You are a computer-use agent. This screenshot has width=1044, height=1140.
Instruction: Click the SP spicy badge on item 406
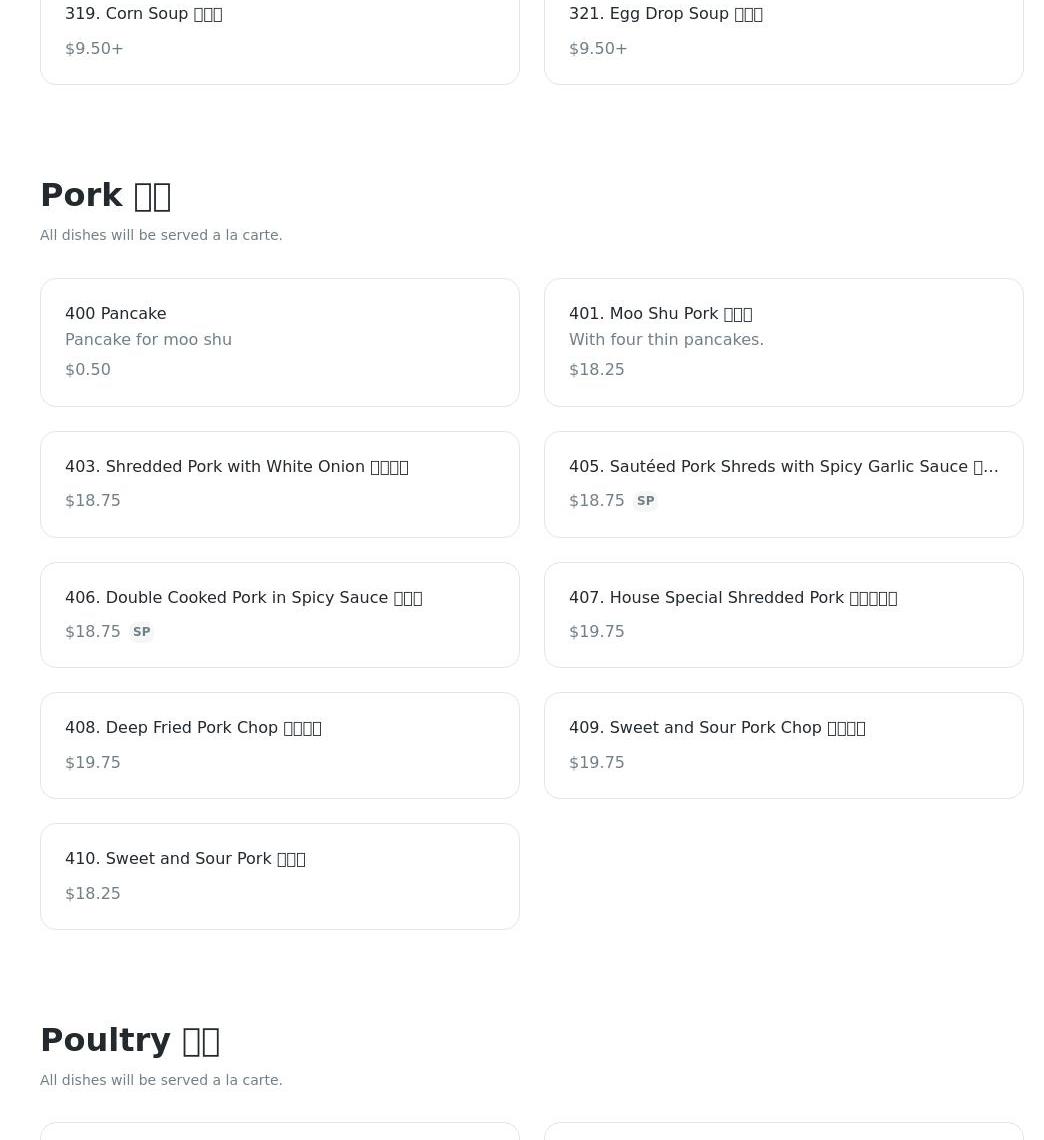point(141,632)
